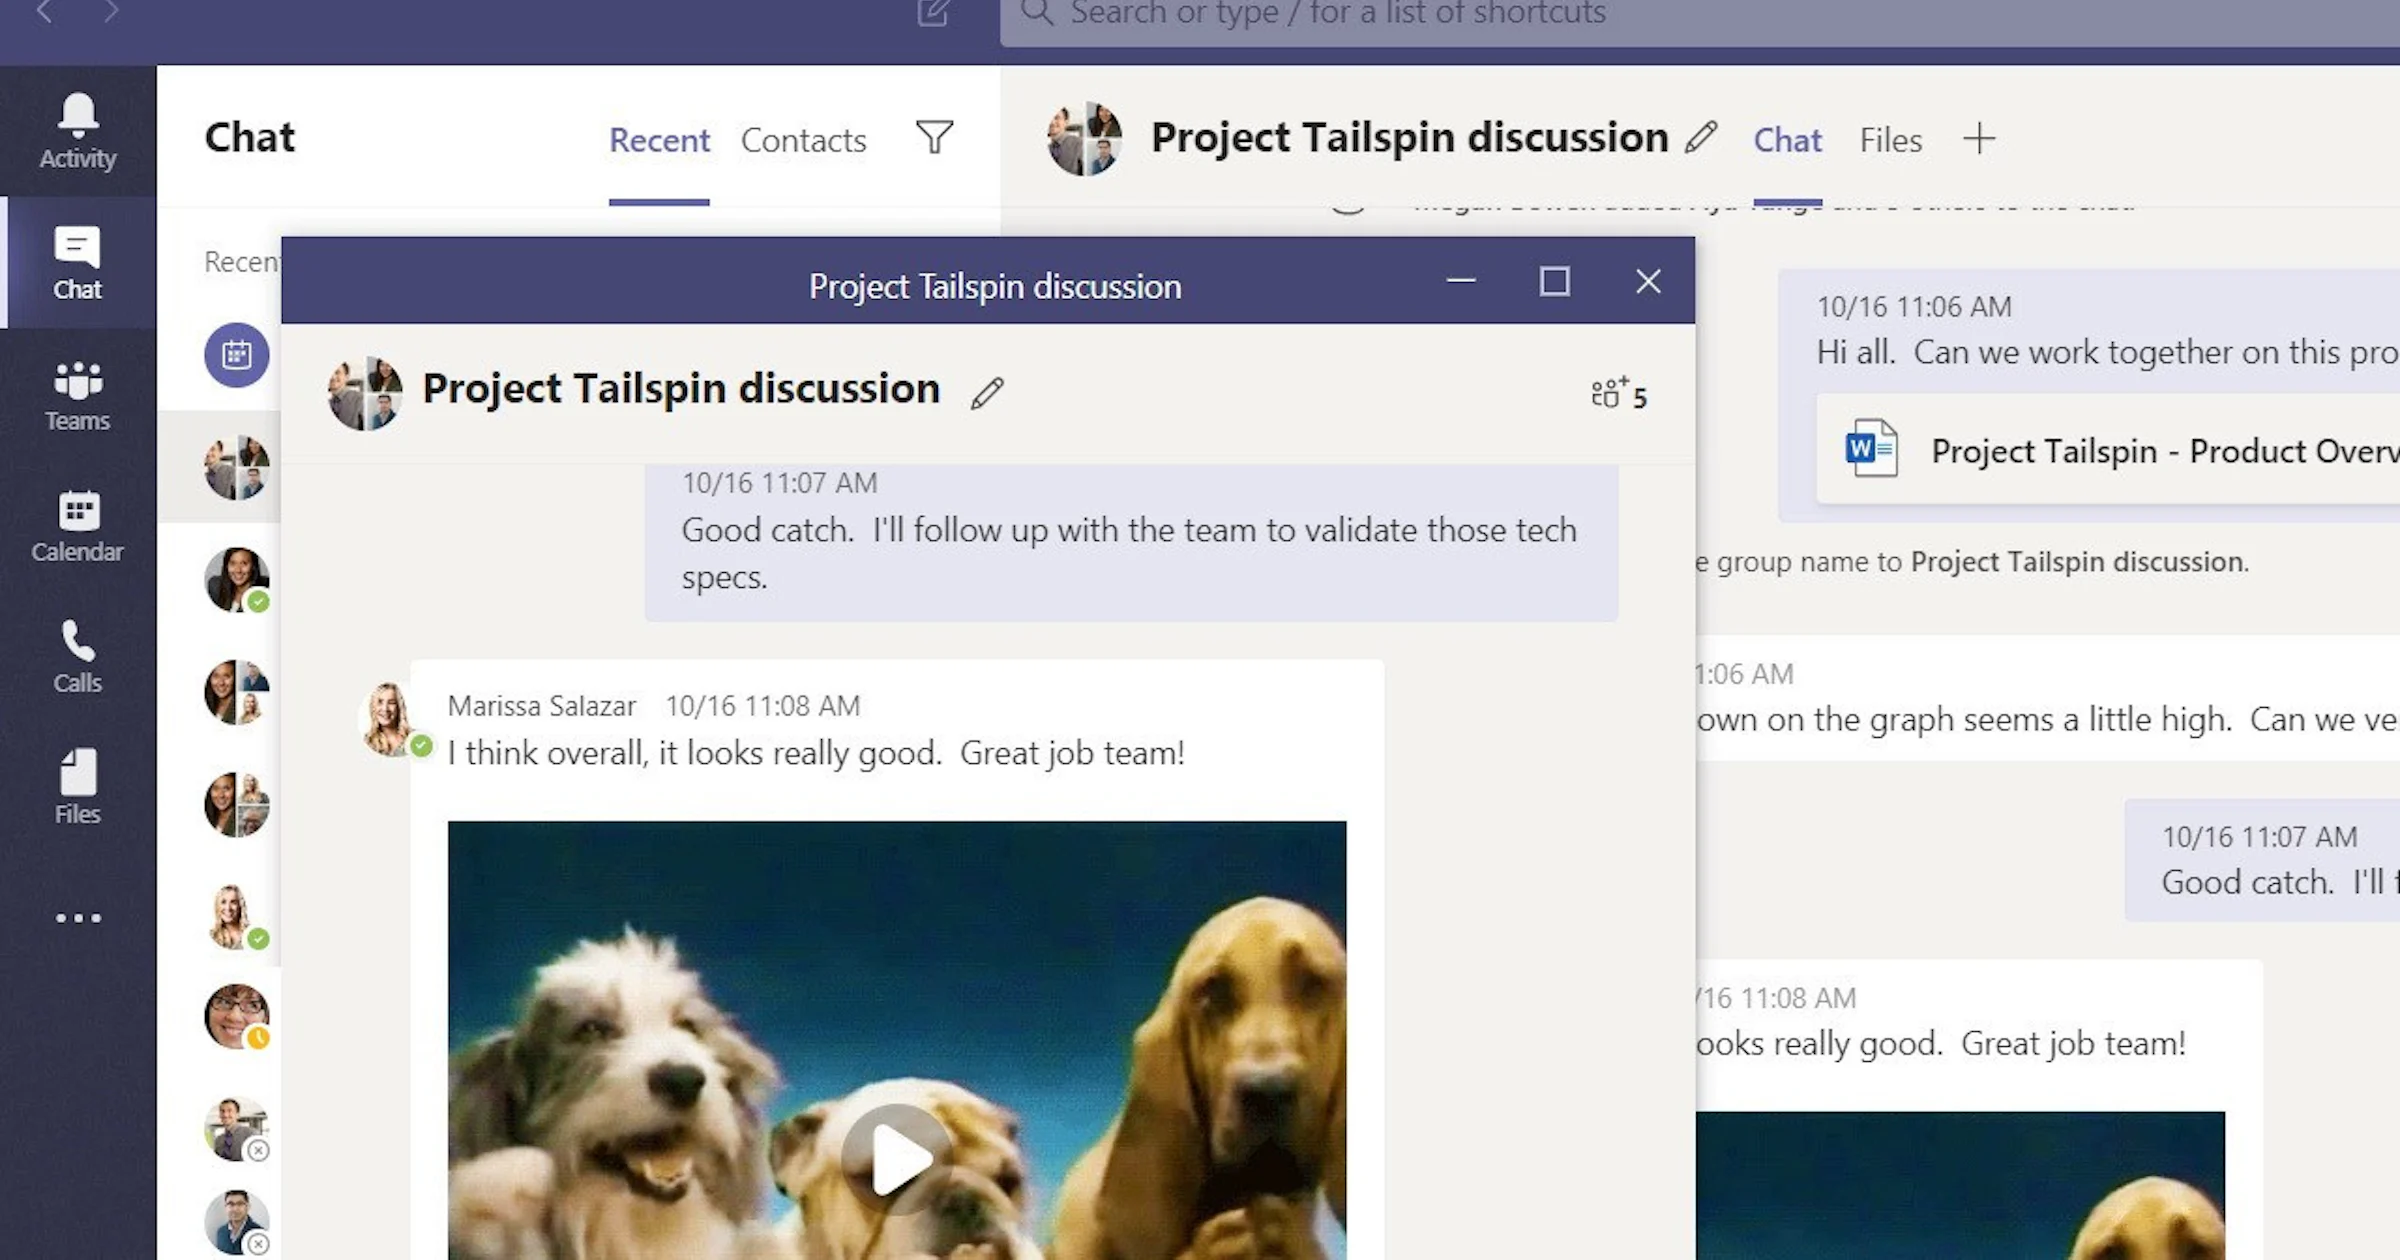Image resolution: width=2400 pixels, height=1260 pixels.
Task: Open the chat with the contact showing away status
Action: [237, 1017]
